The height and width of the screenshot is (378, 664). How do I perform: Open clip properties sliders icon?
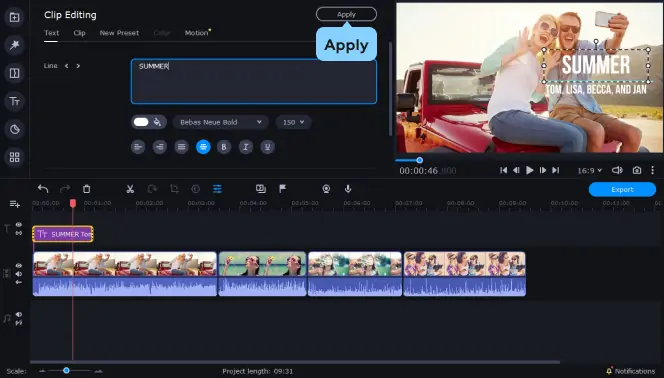pyautogui.click(x=217, y=189)
